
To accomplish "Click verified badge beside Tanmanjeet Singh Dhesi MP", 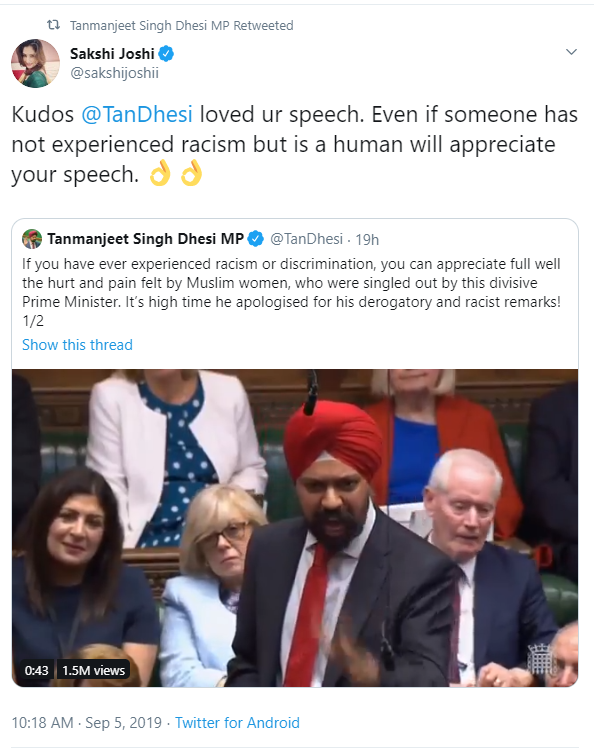I will point(256,239).
